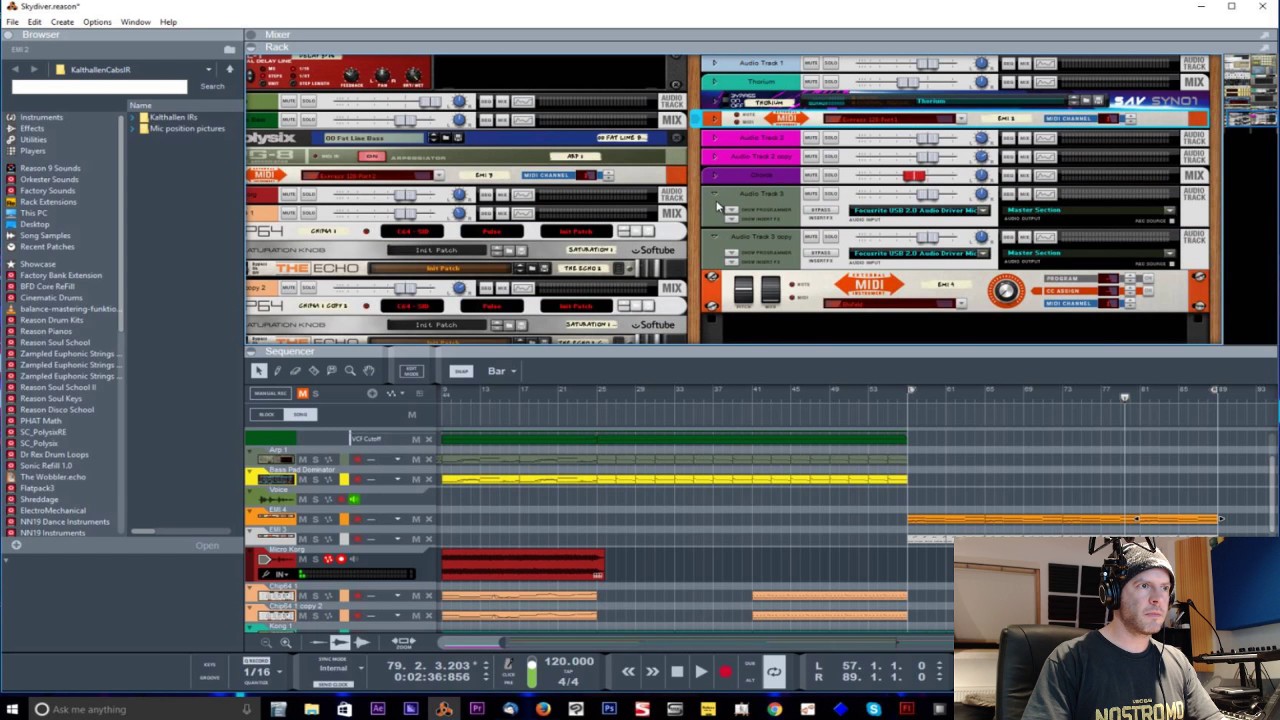
Task: Open the File menu
Action: 12,22
